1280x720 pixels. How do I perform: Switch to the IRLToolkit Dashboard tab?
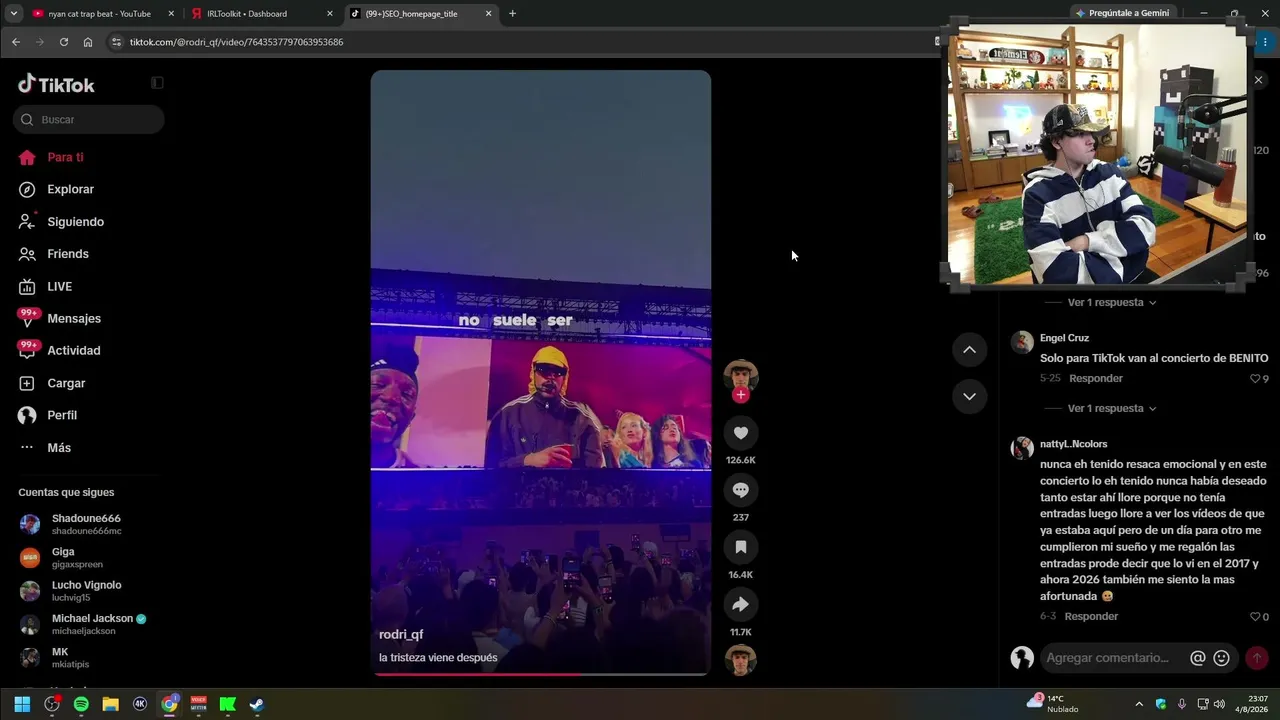point(259,14)
